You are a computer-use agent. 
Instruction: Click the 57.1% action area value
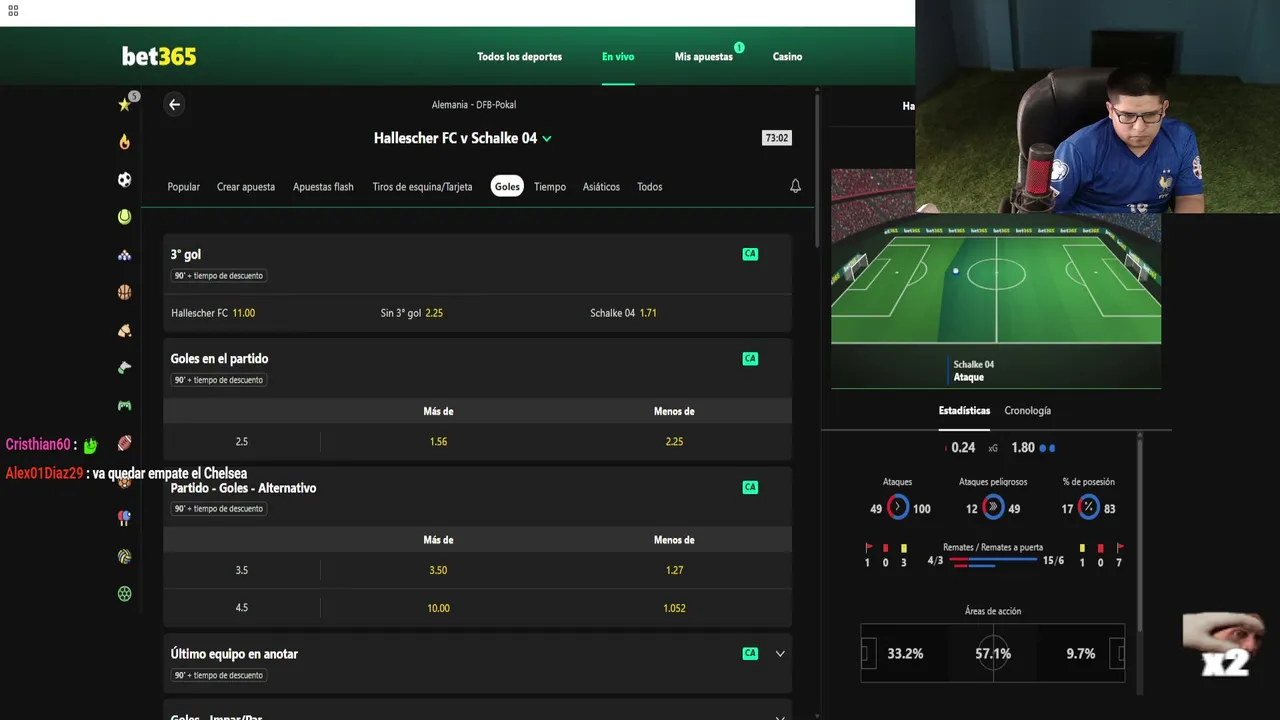pyautogui.click(x=993, y=654)
